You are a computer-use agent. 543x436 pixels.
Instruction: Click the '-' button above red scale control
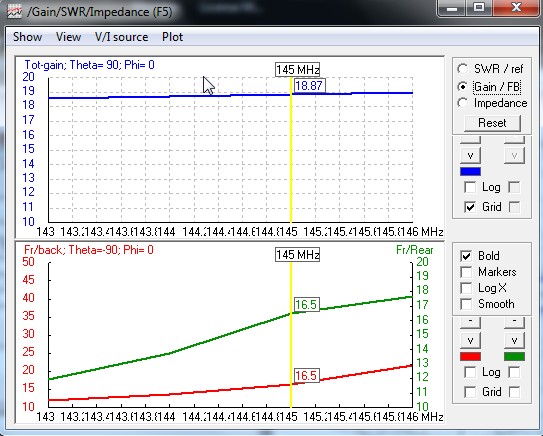(470, 322)
